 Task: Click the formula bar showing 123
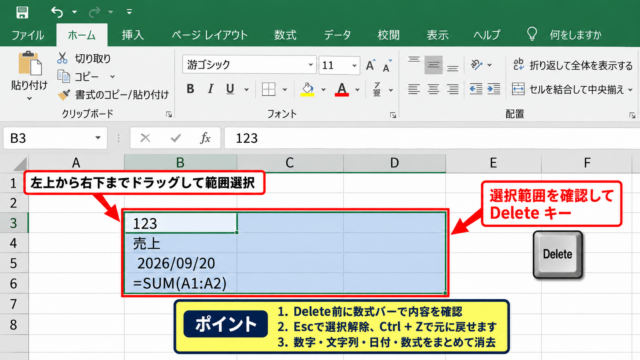(432, 138)
